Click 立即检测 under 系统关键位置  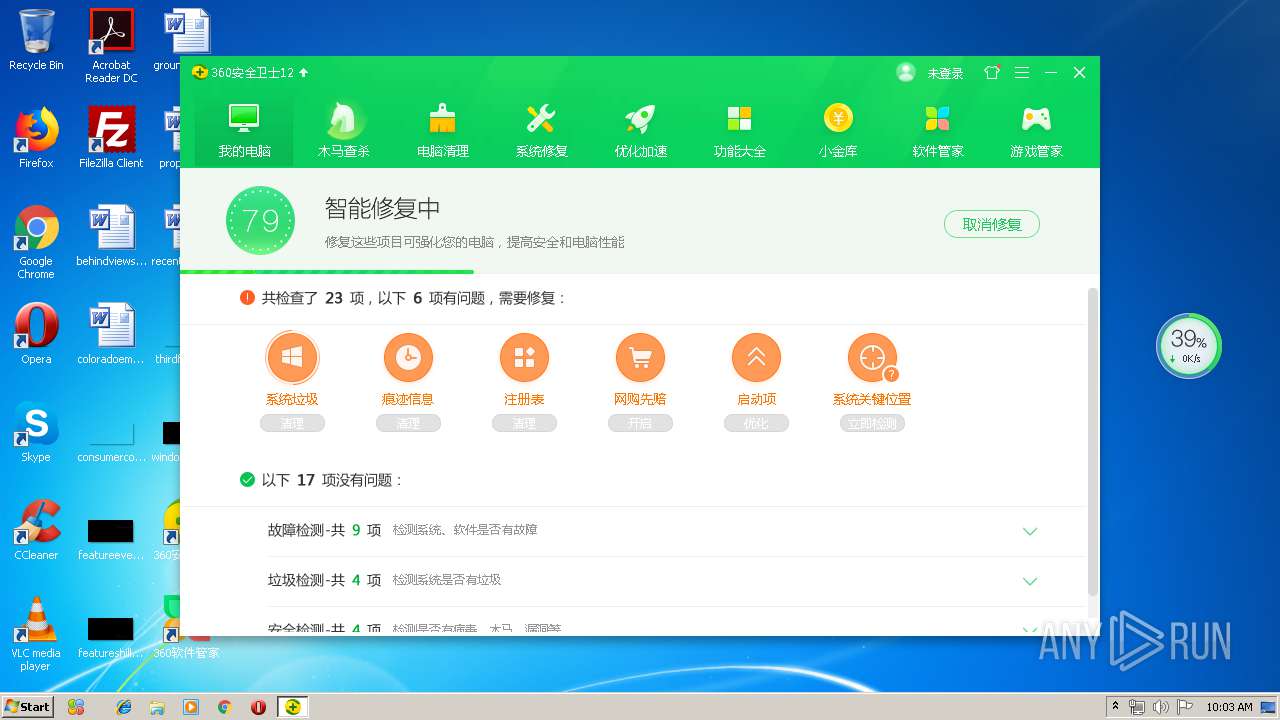(872, 424)
